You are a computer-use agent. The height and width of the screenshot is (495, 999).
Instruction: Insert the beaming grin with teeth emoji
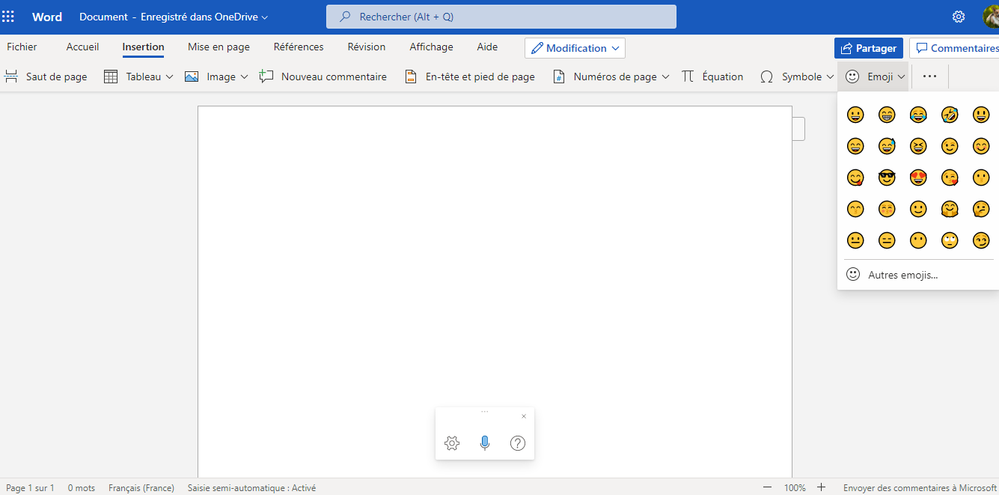coord(886,115)
